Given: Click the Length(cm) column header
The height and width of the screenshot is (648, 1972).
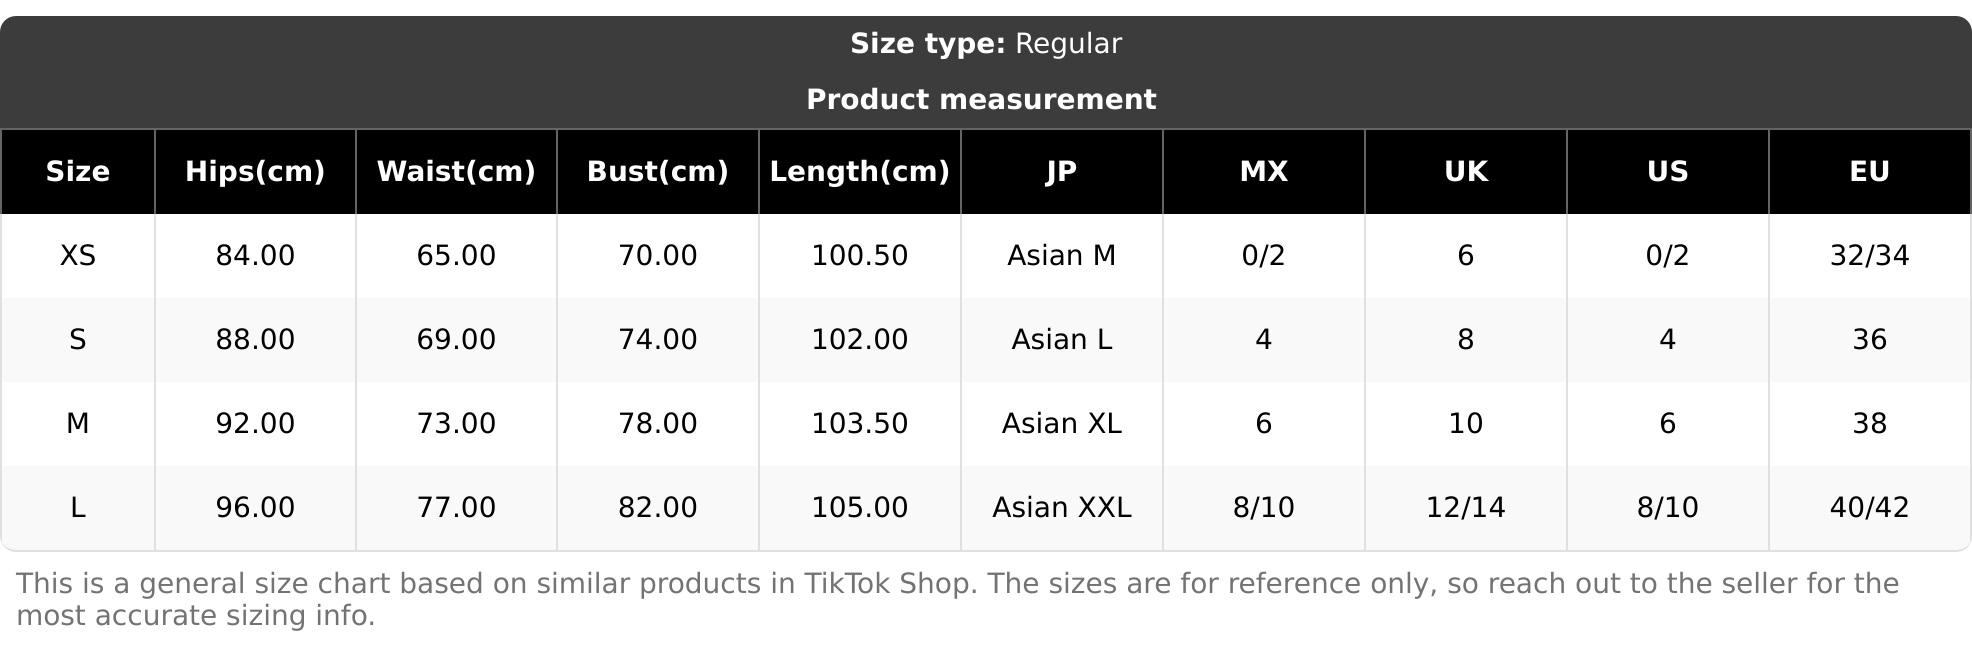Looking at the screenshot, I should click(859, 172).
